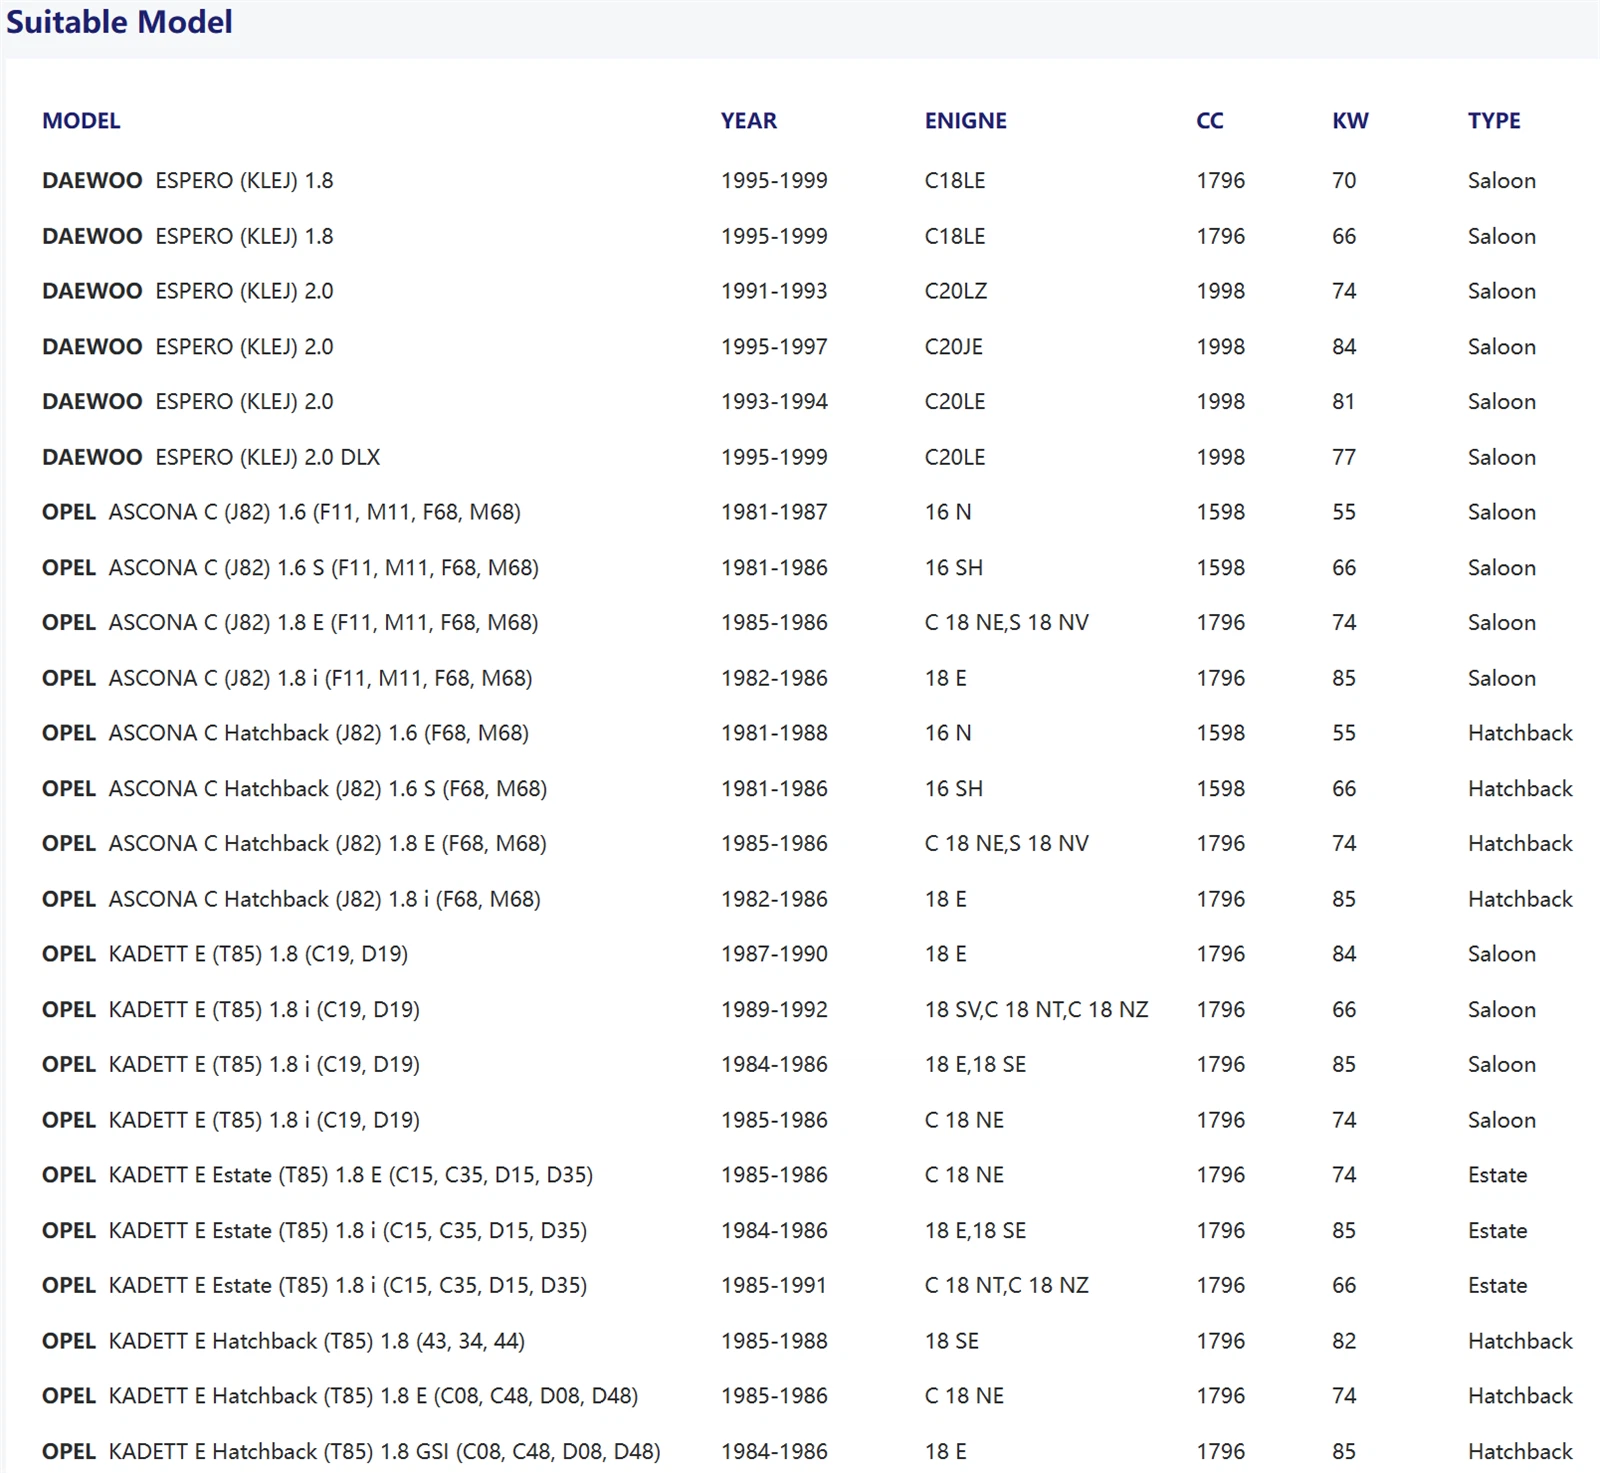Select OPEL ASCONA C Hatchback (J82) 1.8 E
Viewport: 1600px width, 1473px height.
coord(294,844)
